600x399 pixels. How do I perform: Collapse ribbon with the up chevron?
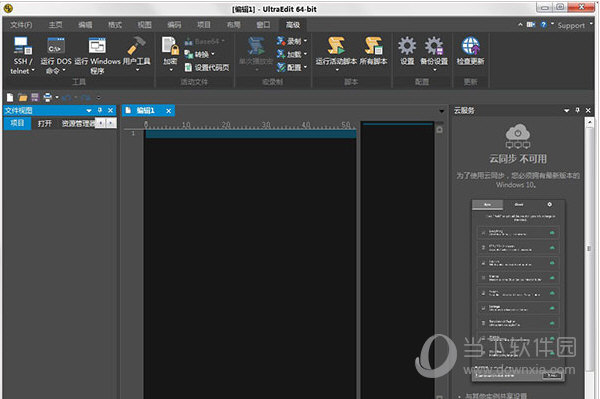pos(520,24)
